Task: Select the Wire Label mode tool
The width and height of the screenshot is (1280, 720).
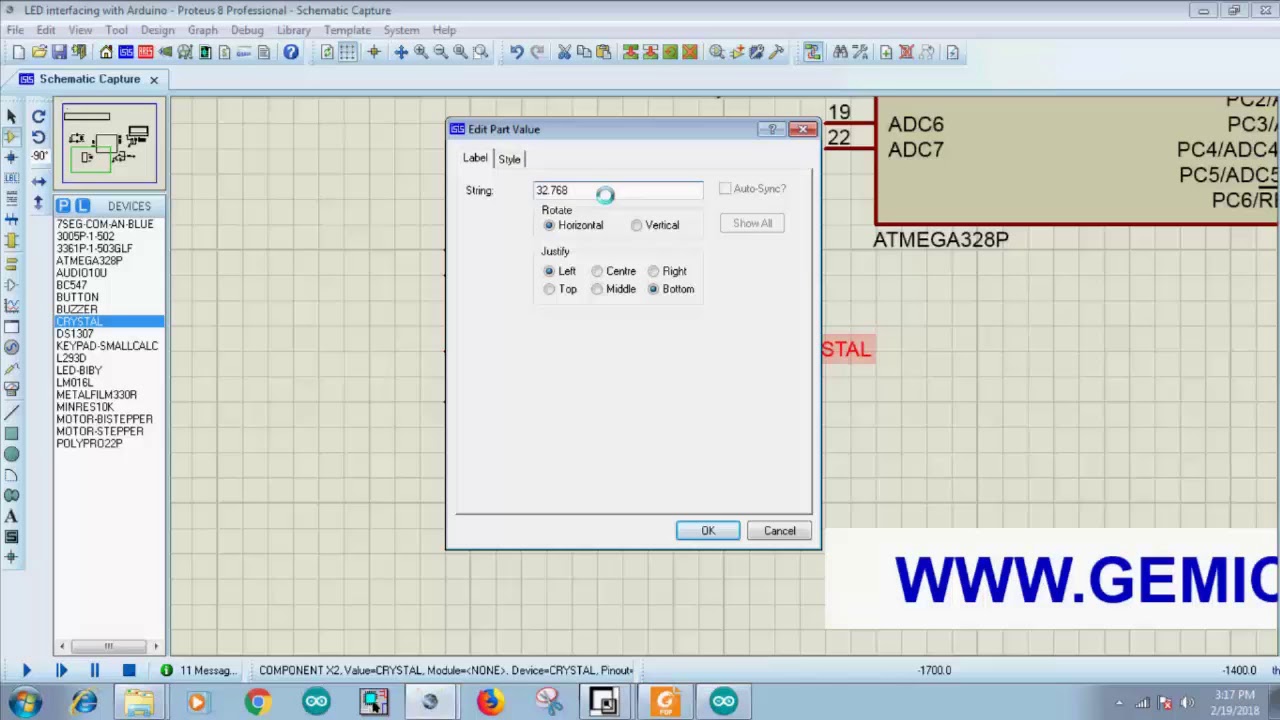Action: [11, 177]
